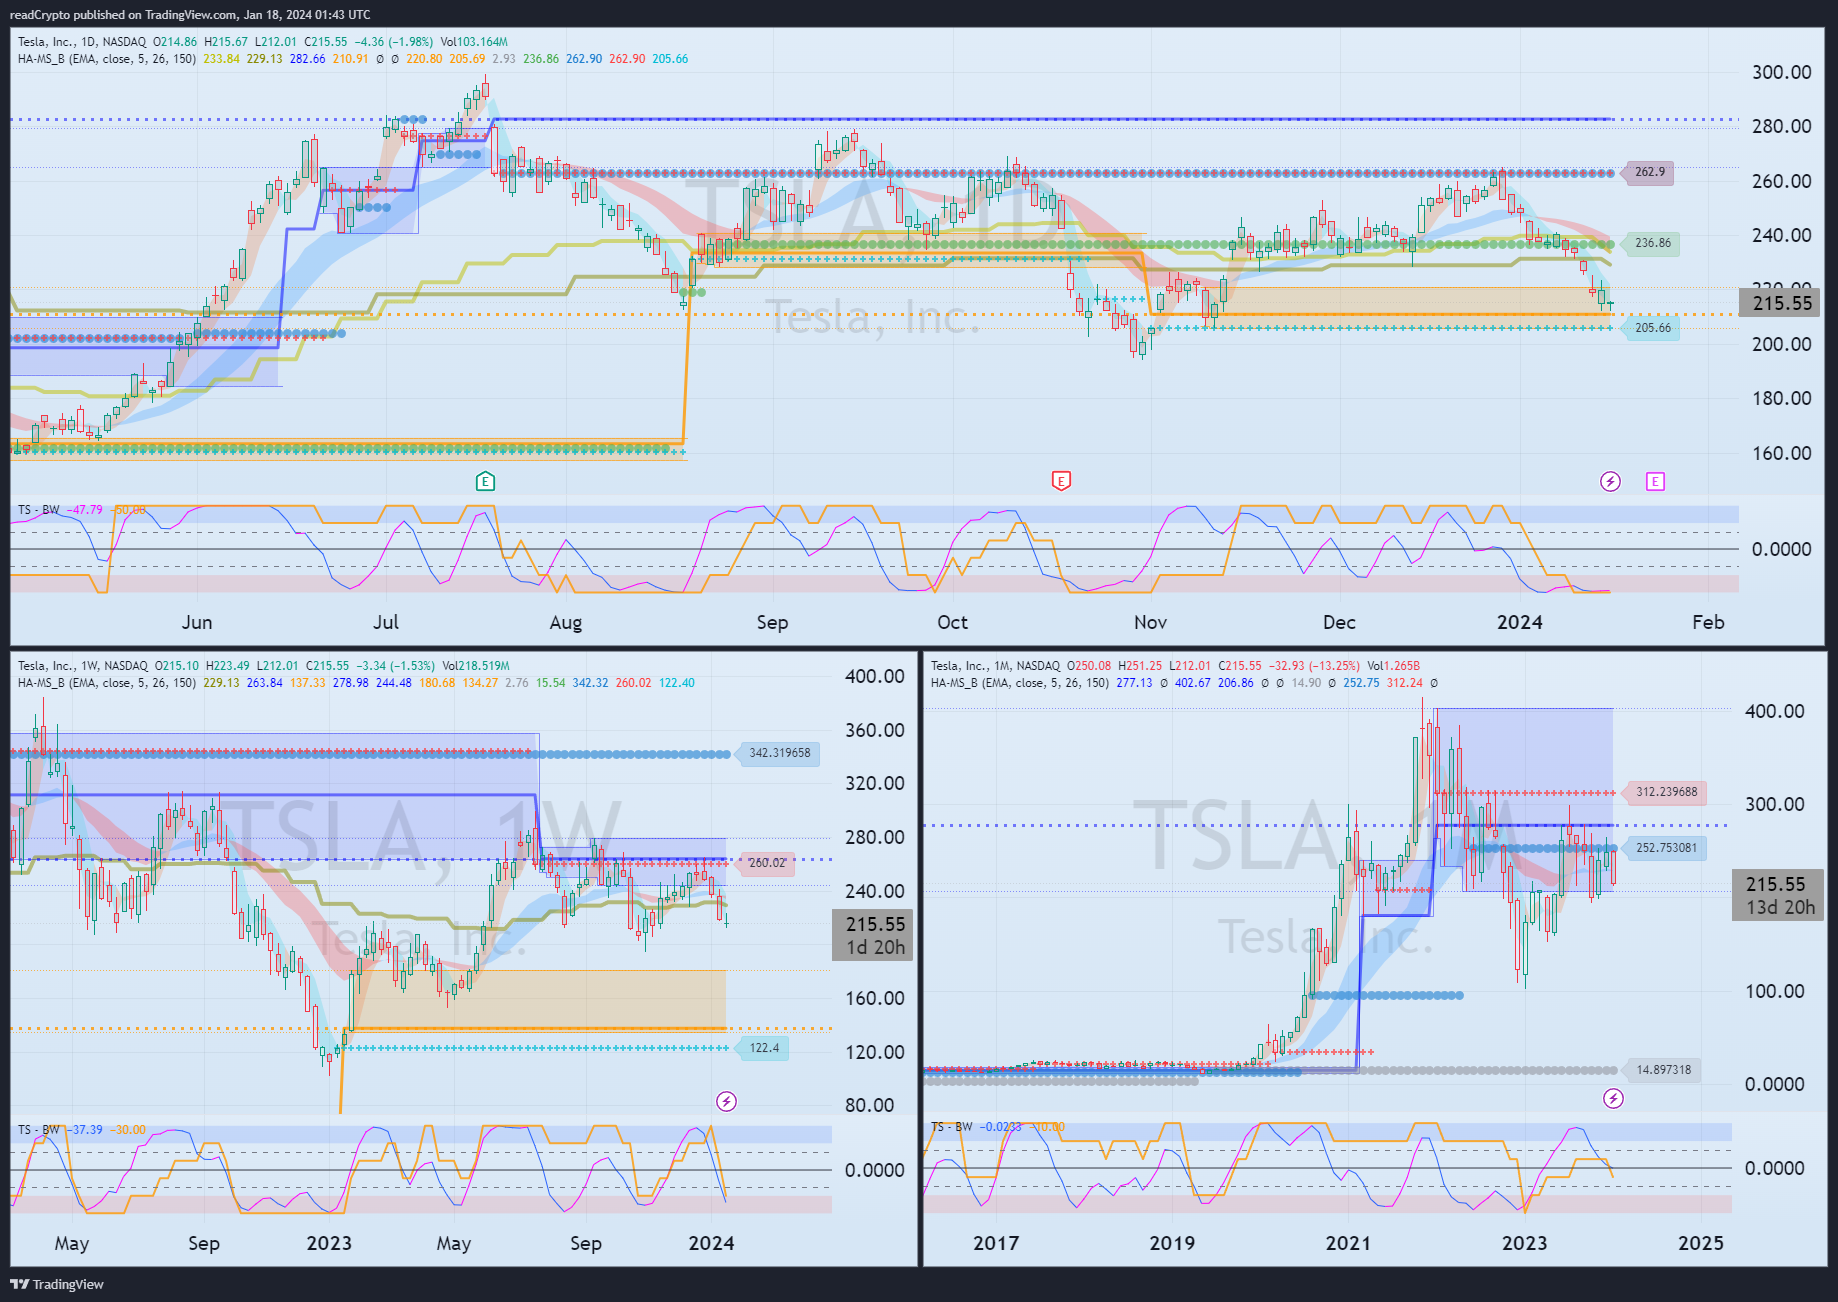
Task: Click the green earnings E marker near August
Action: tap(485, 482)
